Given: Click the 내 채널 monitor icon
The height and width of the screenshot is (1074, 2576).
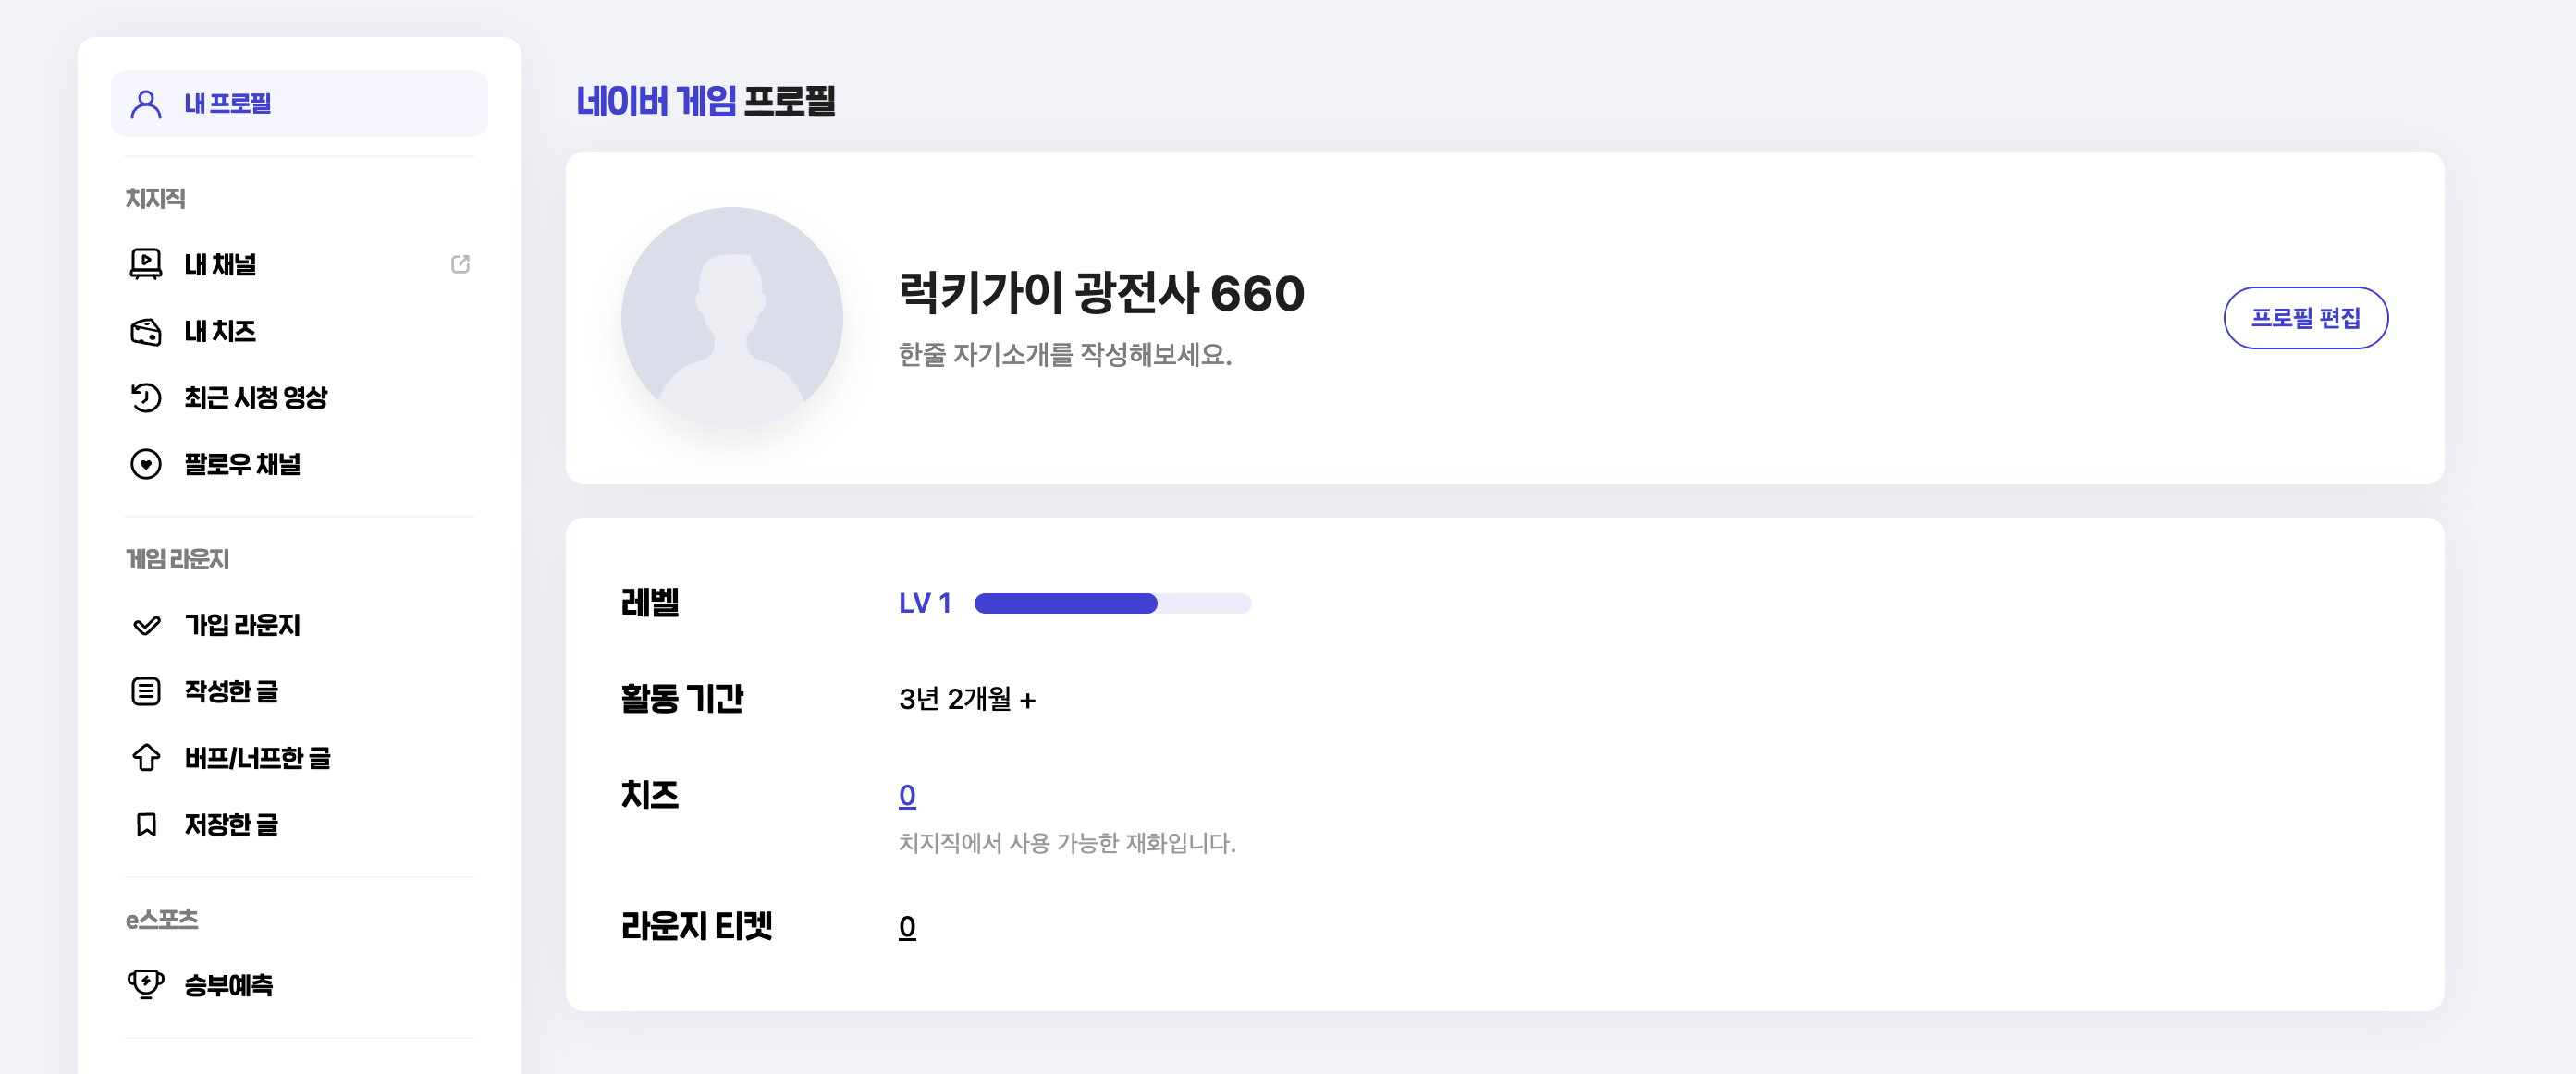Looking at the screenshot, I should 144,264.
